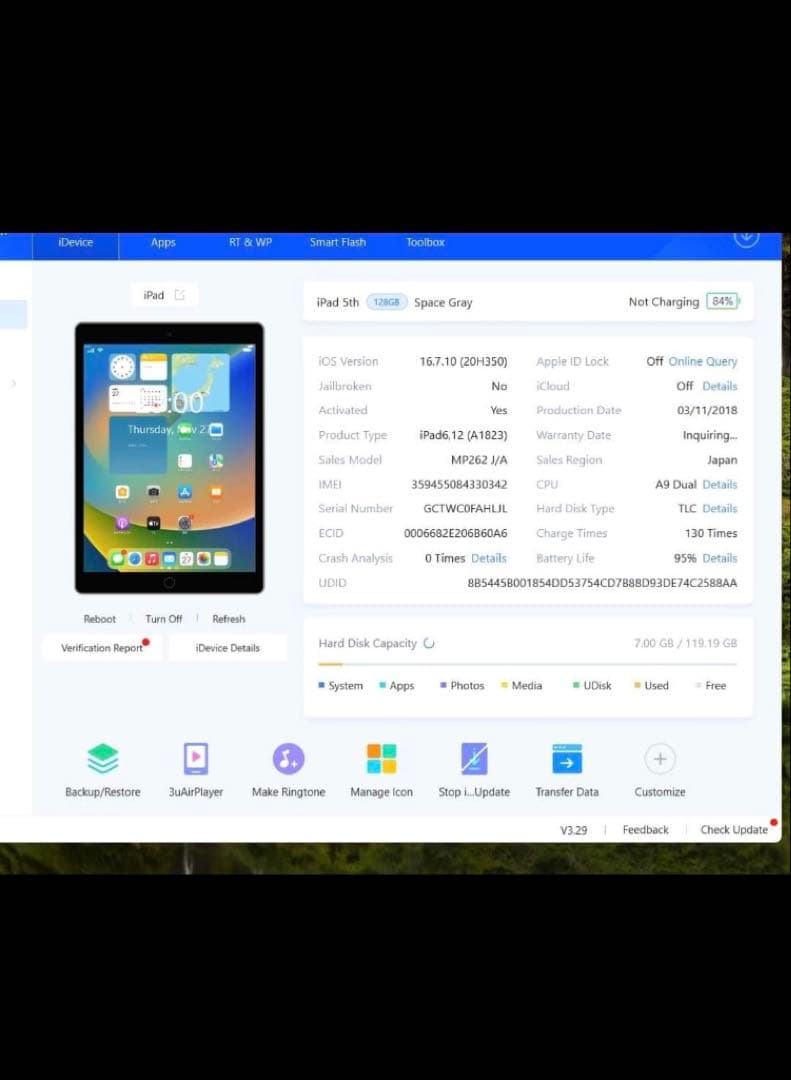791x1080 pixels.
Task: Click the ECID value 0006682E206B60A6
Action: click(x=455, y=533)
